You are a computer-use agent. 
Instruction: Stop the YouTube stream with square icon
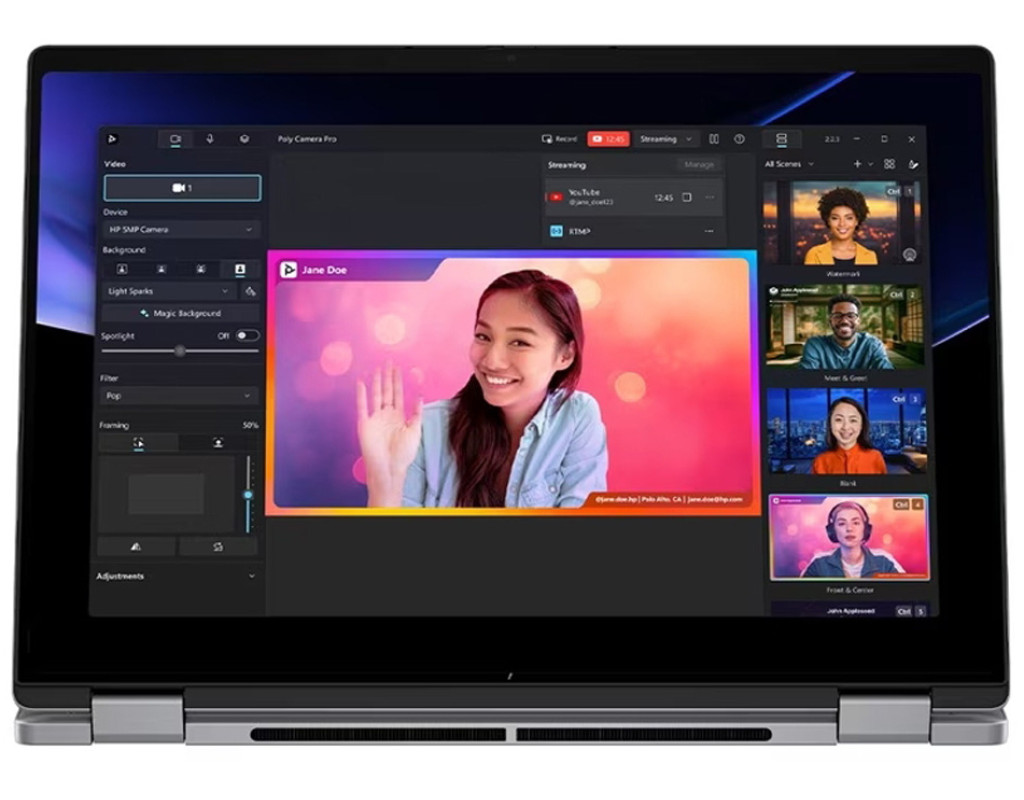687,198
